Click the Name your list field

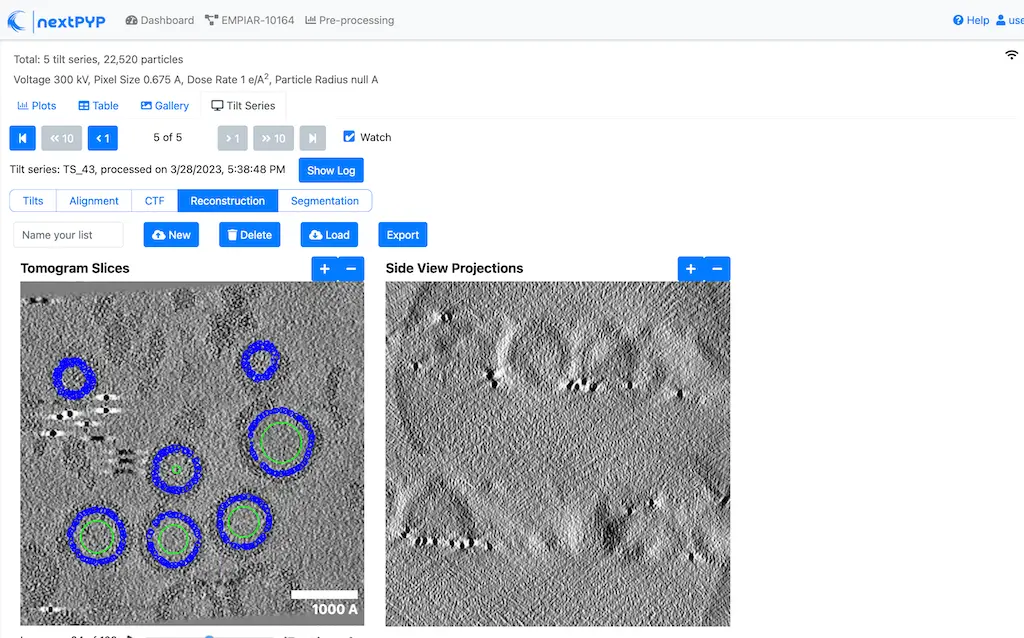67,234
